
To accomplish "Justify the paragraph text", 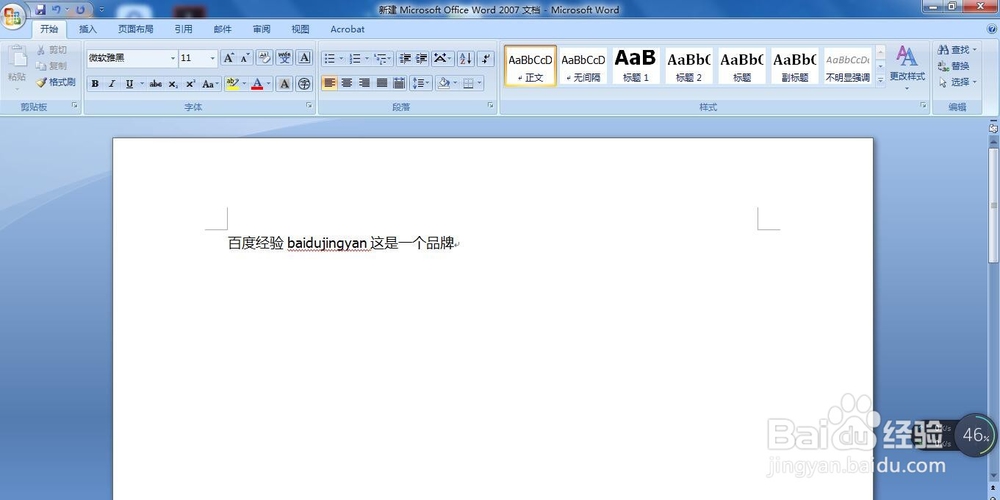I will click(381, 83).
